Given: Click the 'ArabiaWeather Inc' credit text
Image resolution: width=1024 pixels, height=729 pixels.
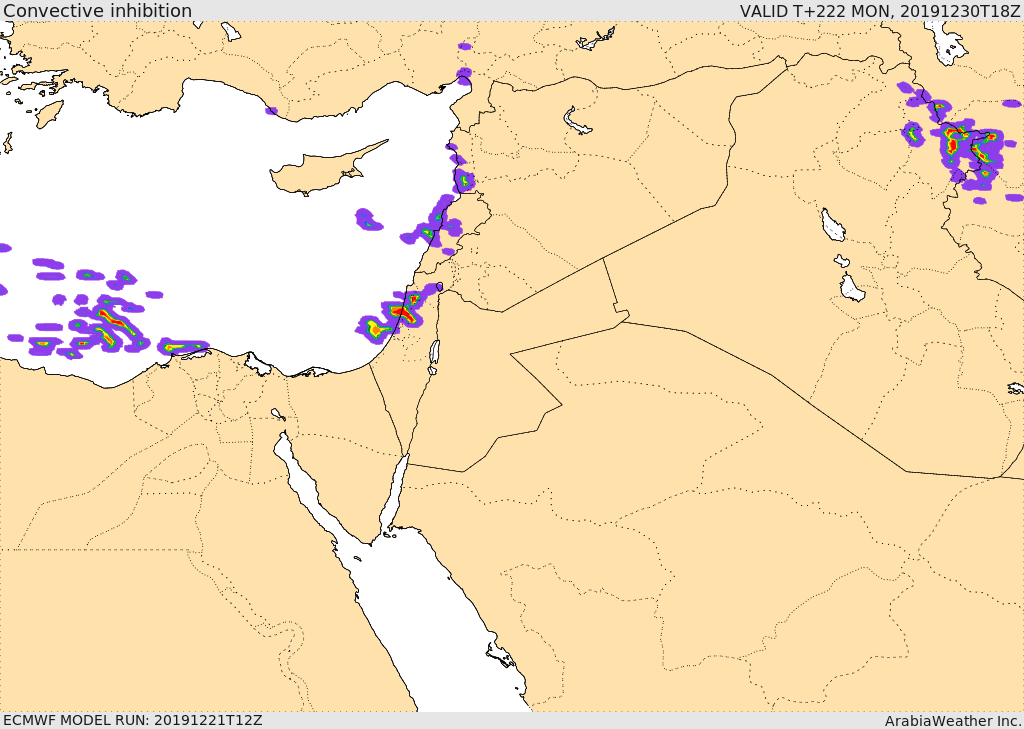Looking at the screenshot, I should [x=953, y=721].
